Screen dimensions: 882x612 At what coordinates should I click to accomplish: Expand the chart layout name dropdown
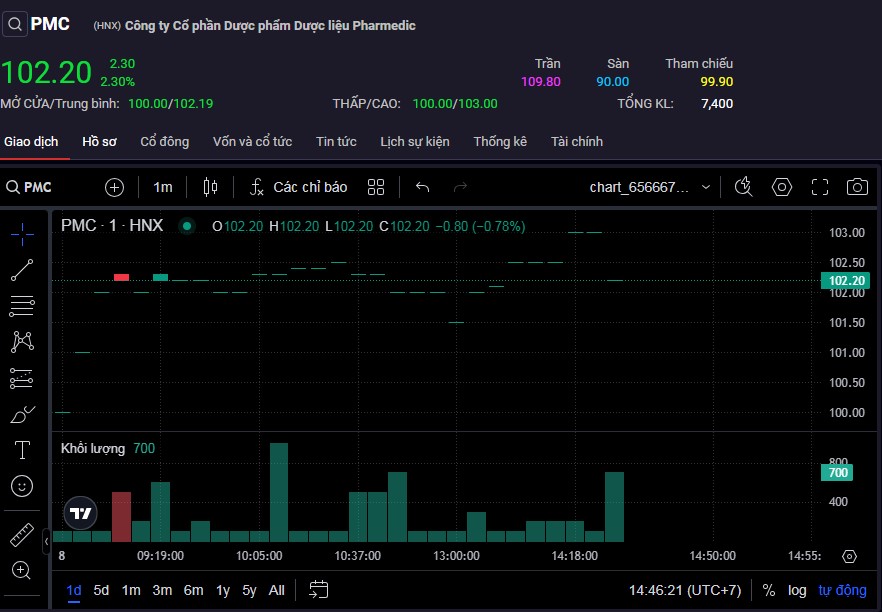click(706, 187)
